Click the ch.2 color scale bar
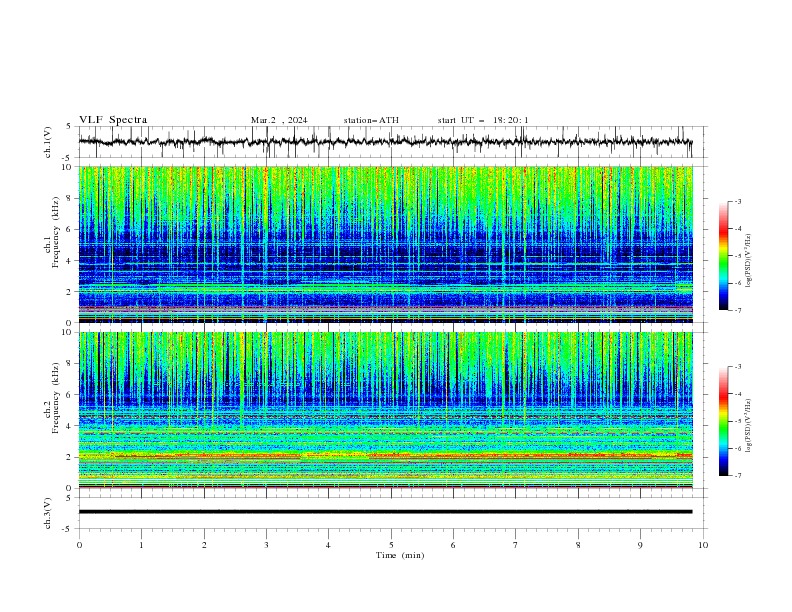Viewport: 792px width, 612px height. pos(723,421)
